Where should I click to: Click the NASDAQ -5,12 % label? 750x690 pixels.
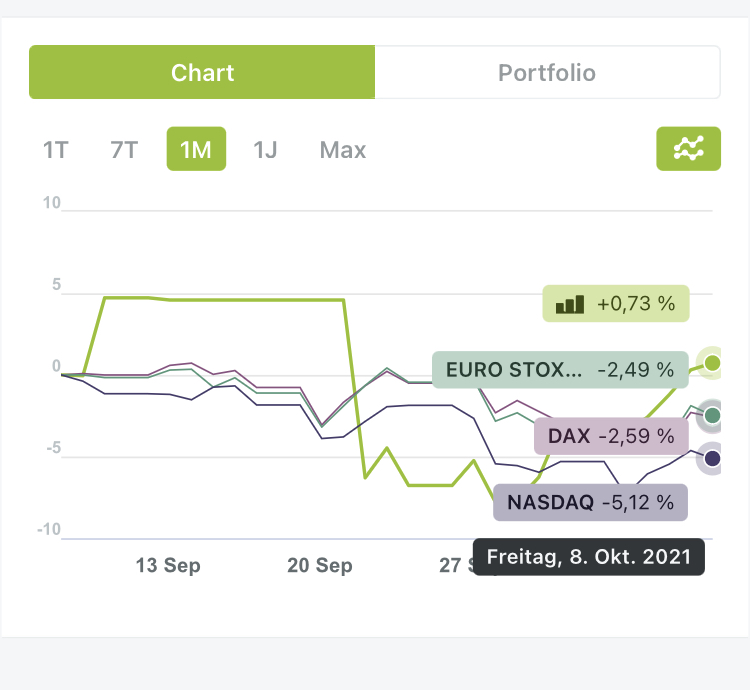pyautogui.click(x=590, y=502)
